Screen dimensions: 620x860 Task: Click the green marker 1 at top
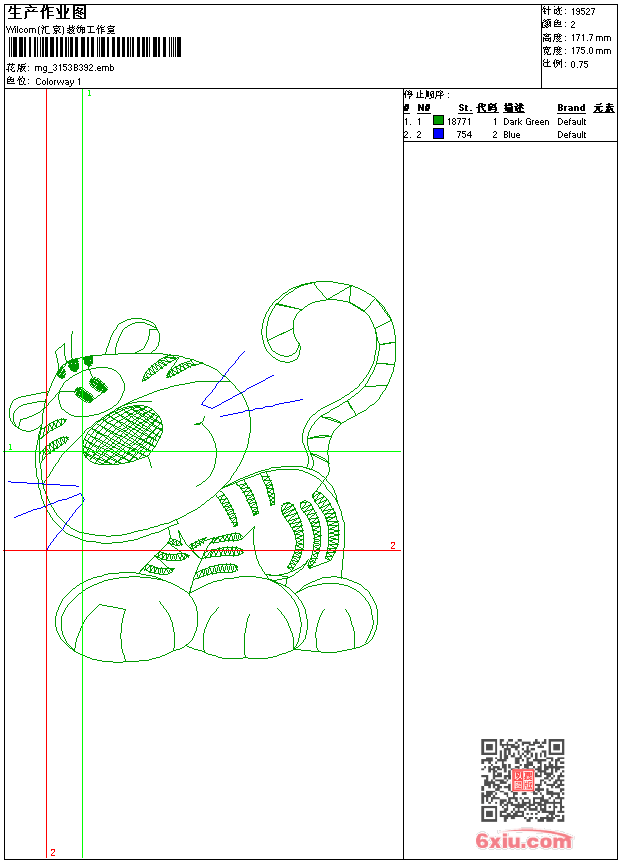tap(89, 93)
